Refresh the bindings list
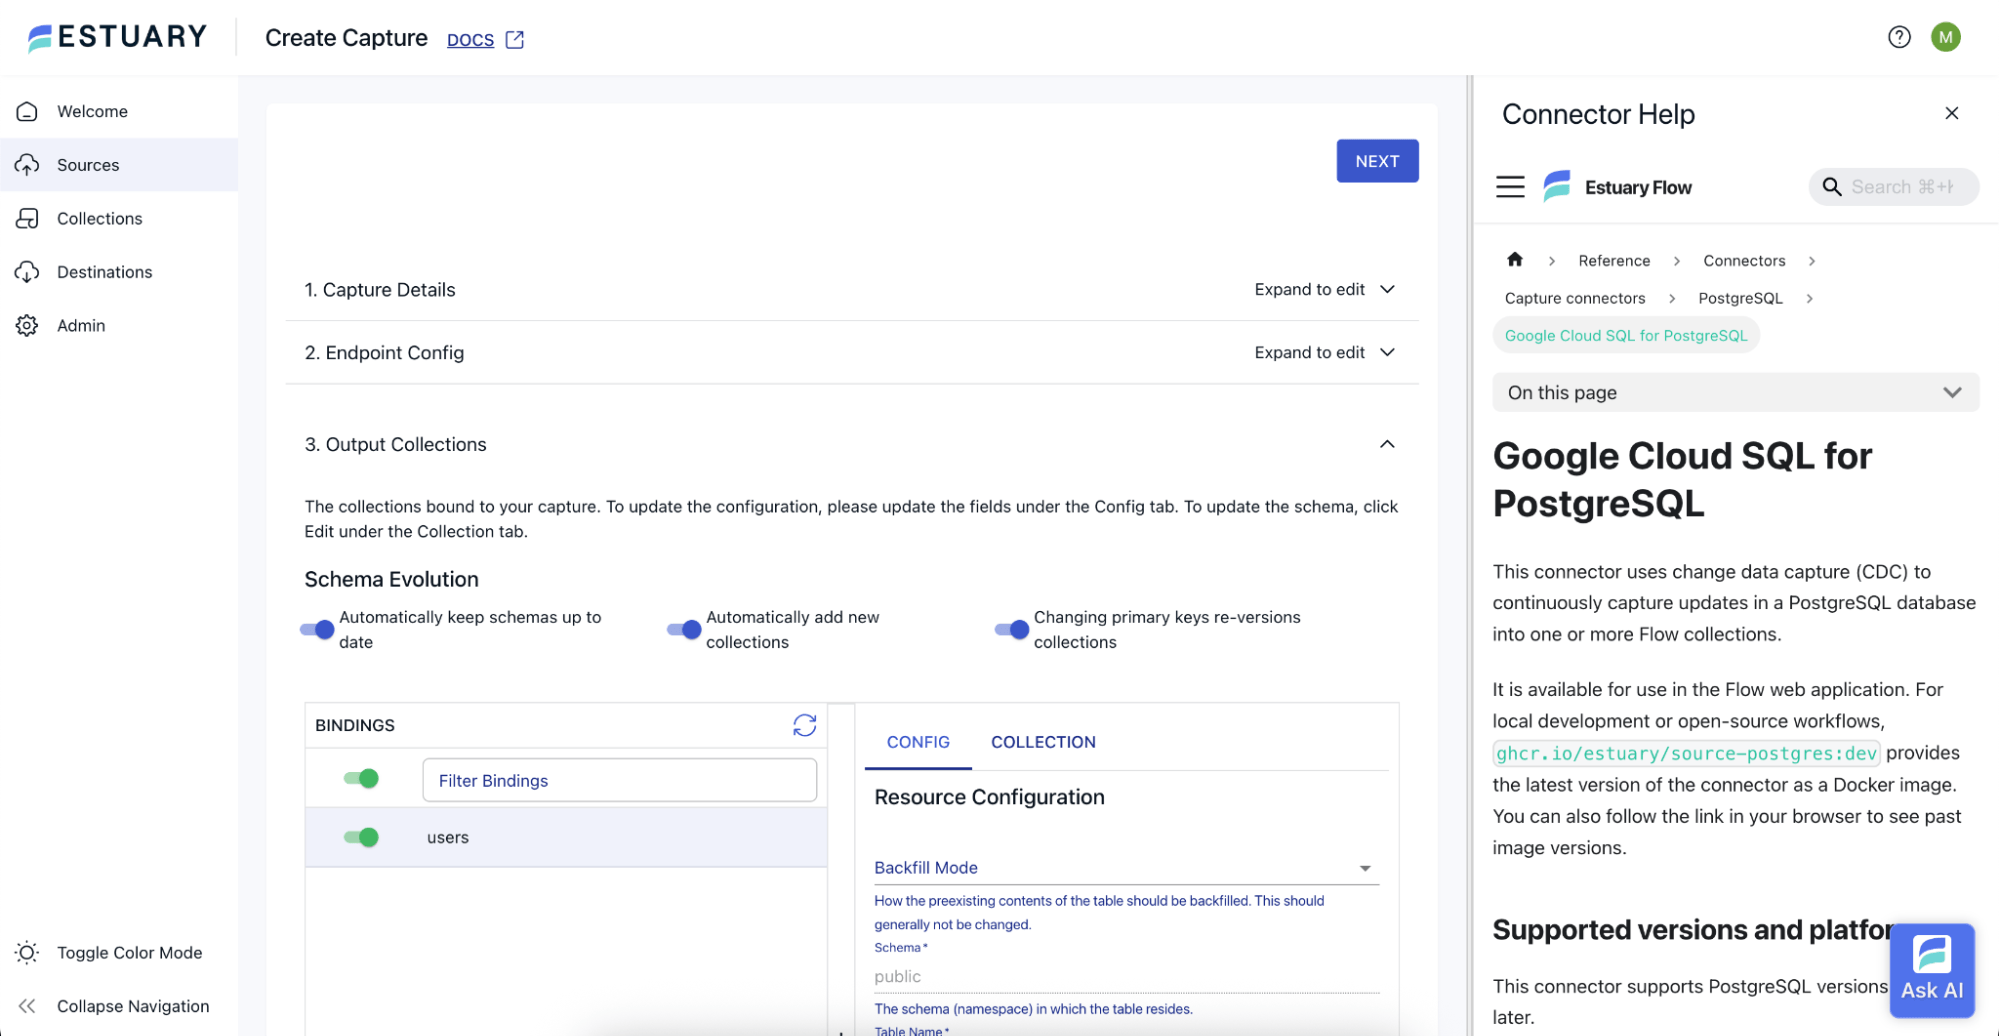This screenshot has width=1999, height=1036. (804, 725)
